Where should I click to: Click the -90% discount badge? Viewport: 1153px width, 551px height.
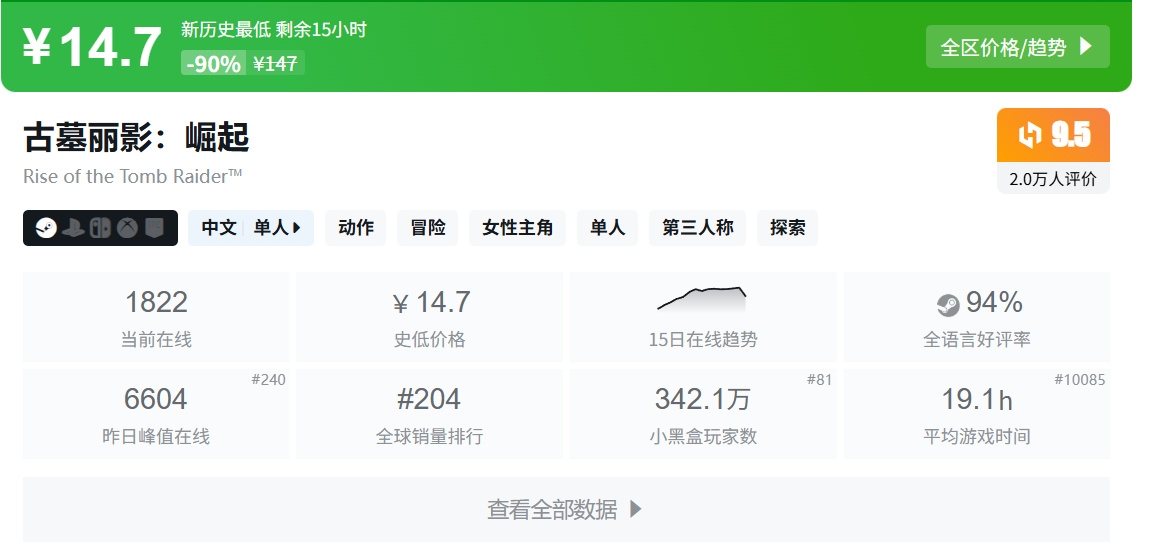pos(212,64)
